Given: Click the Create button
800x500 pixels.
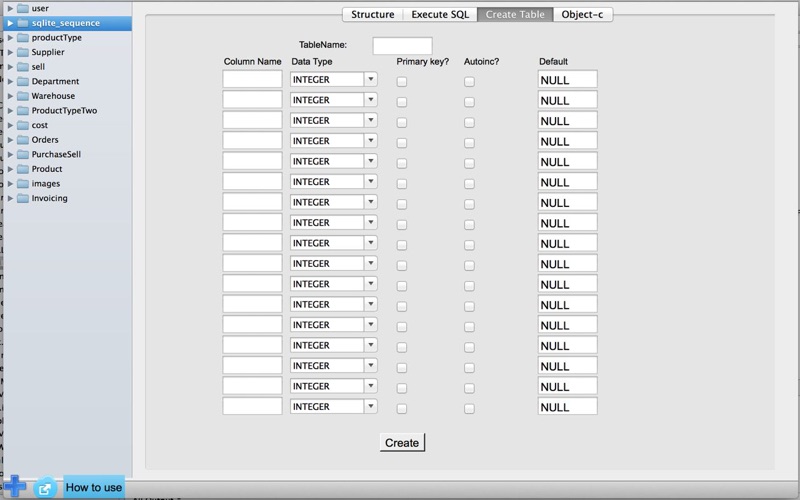Looking at the screenshot, I should (402, 443).
